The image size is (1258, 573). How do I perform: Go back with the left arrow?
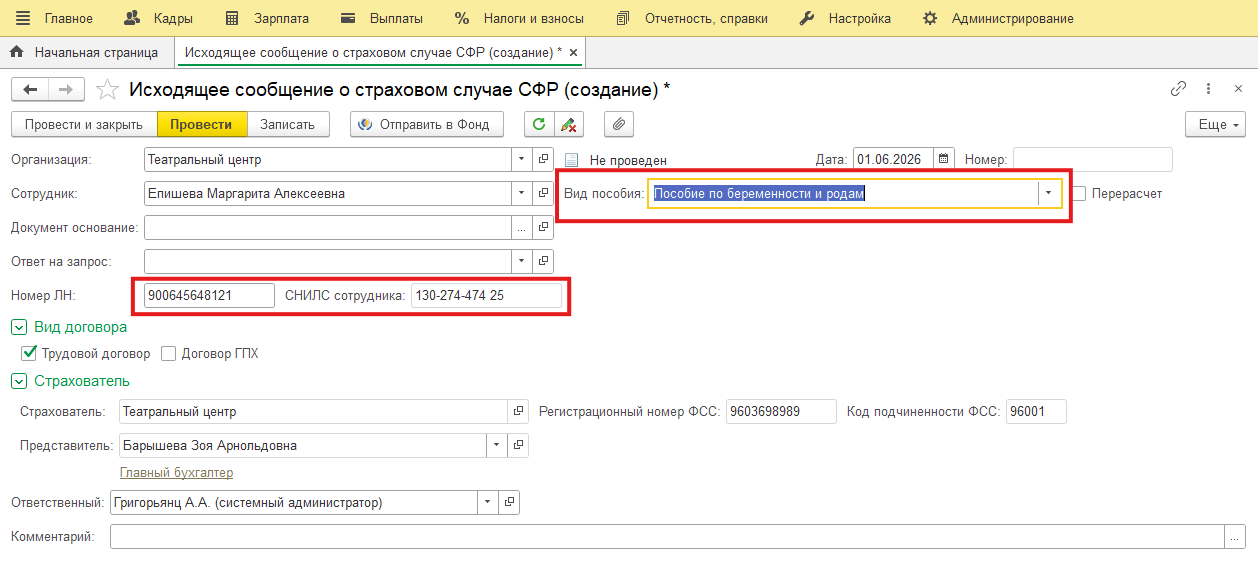pyautogui.click(x=30, y=90)
